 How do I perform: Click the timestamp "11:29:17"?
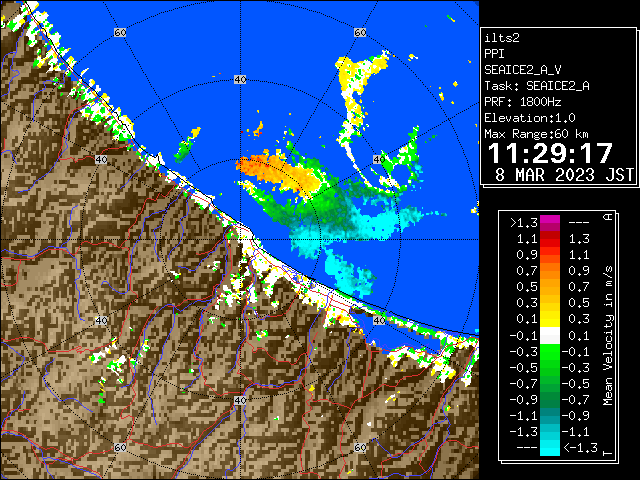click(x=550, y=153)
